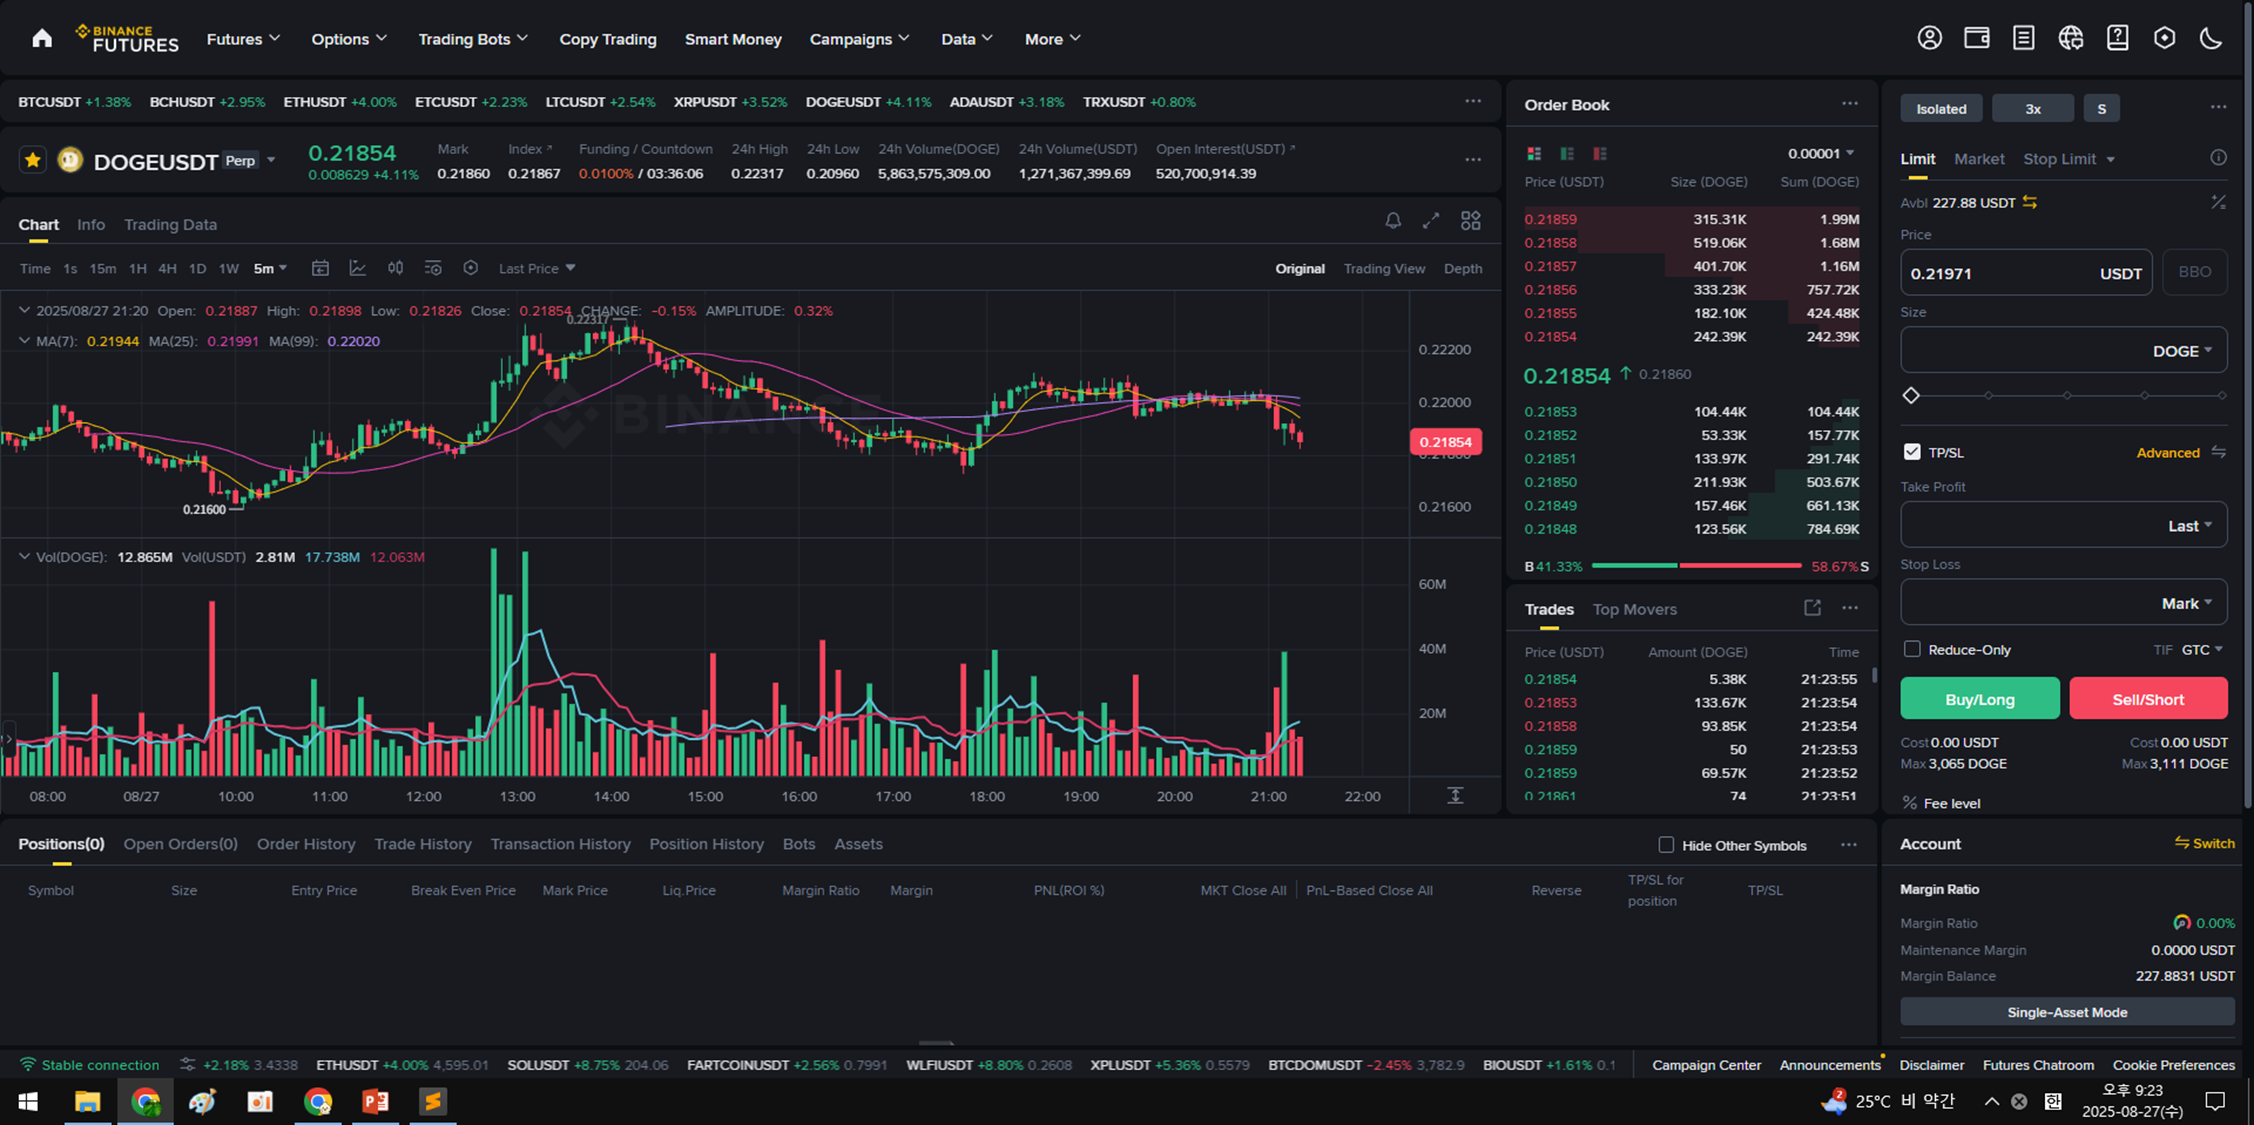The width and height of the screenshot is (2254, 1125).
Task: Open the calculator icon in order panel
Action: point(2218,203)
